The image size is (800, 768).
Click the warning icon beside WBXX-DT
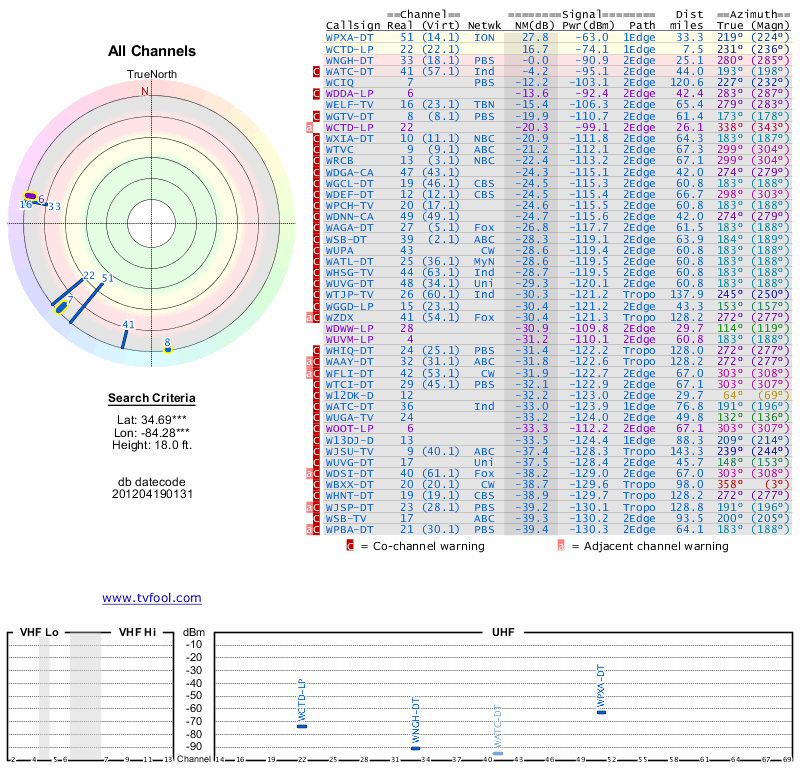click(317, 485)
